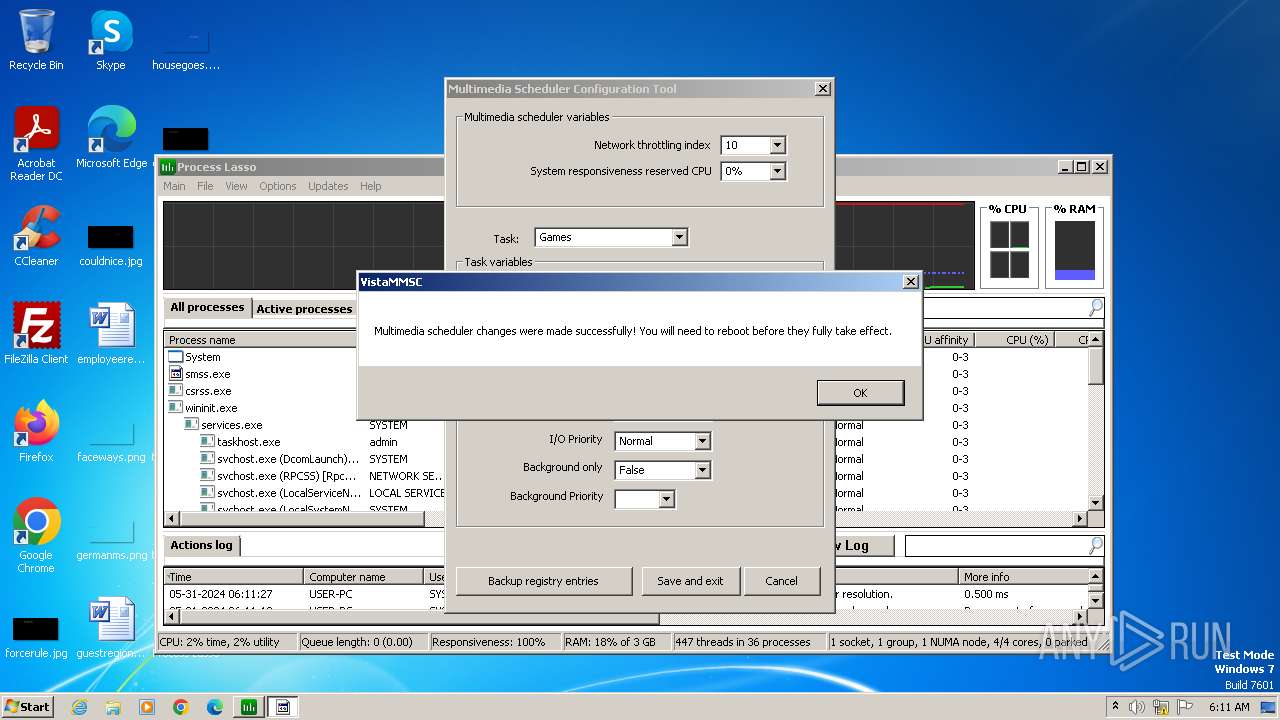This screenshot has width=1280, height=720.
Task: Open Skype desktop shortcut
Action: (110, 40)
